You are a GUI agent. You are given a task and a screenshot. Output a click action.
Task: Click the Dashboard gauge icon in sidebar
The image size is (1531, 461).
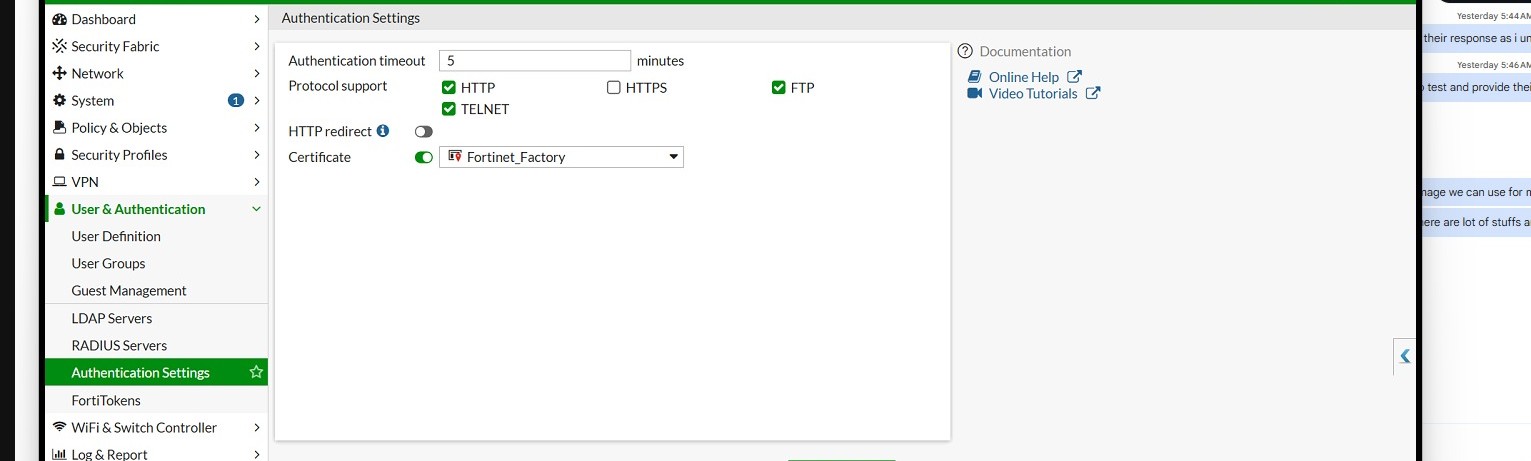coord(59,19)
